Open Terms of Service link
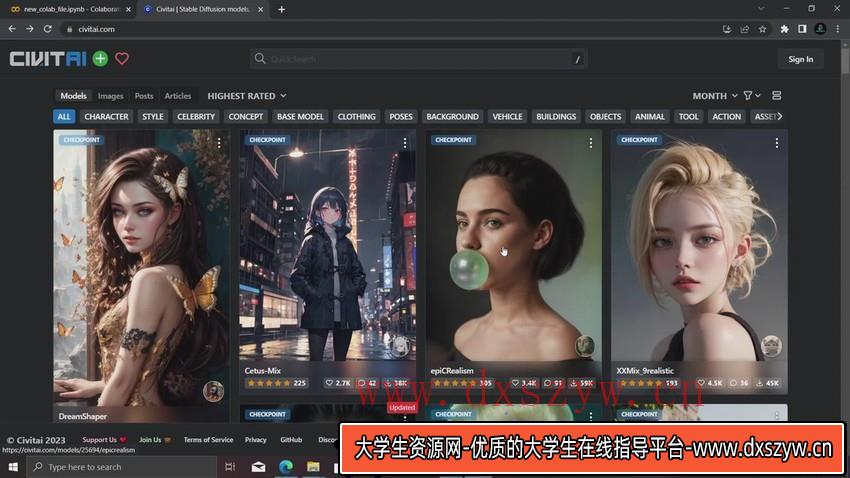 click(x=208, y=440)
